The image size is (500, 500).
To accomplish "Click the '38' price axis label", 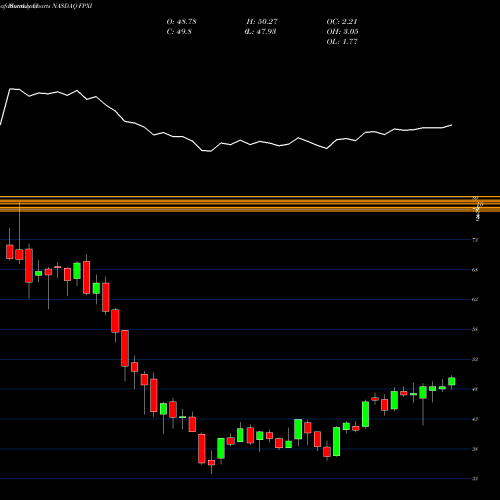I will (x=475, y=449).
